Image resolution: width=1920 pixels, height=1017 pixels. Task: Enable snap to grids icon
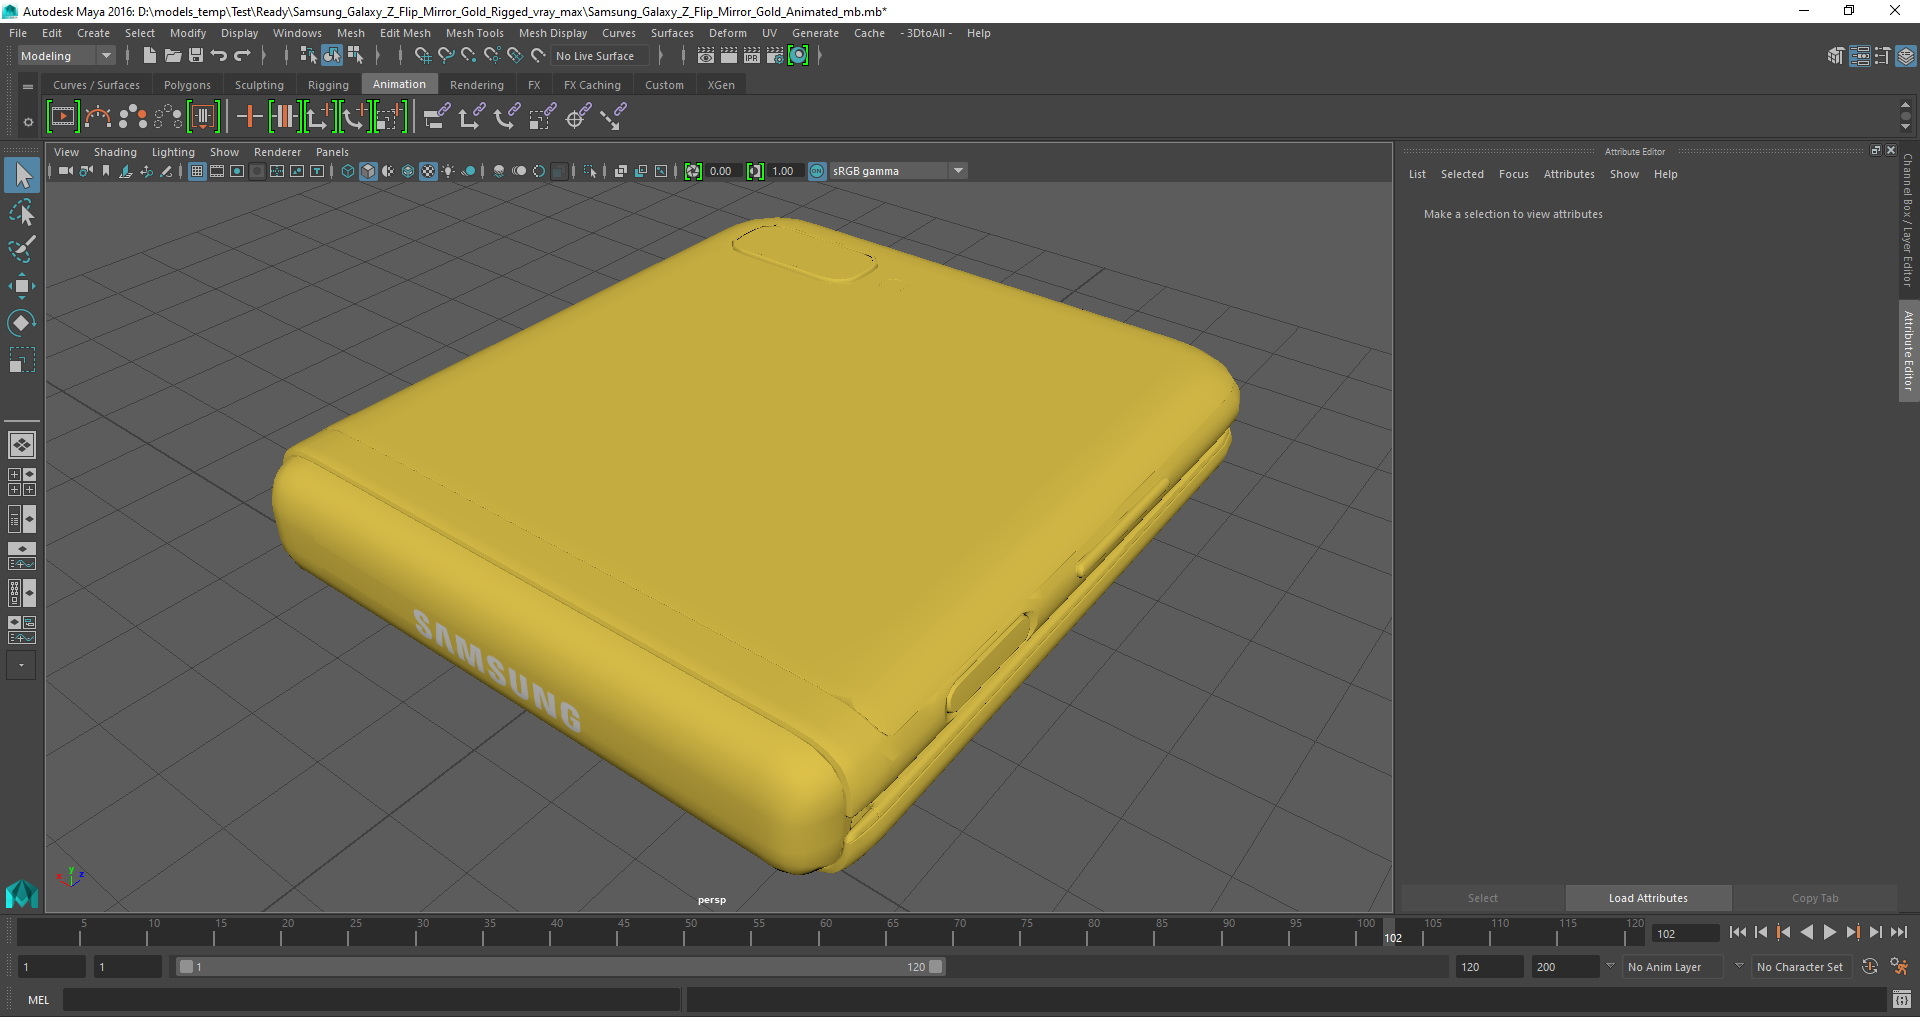tap(422, 56)
